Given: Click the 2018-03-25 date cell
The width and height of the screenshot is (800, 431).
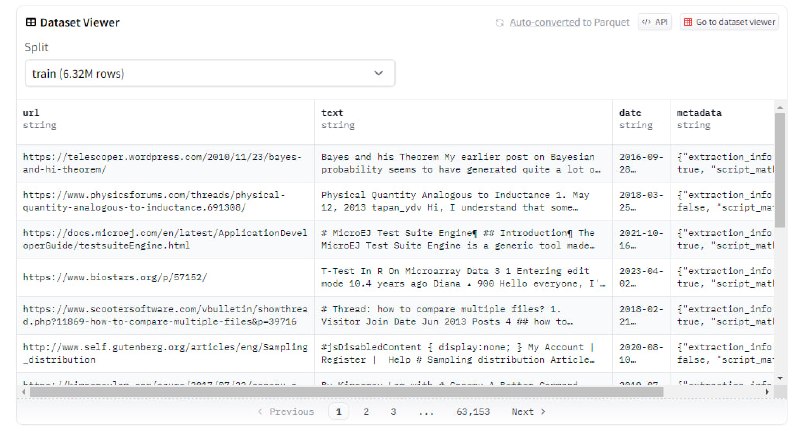Looking at the screenshot, I should [641, 201].
